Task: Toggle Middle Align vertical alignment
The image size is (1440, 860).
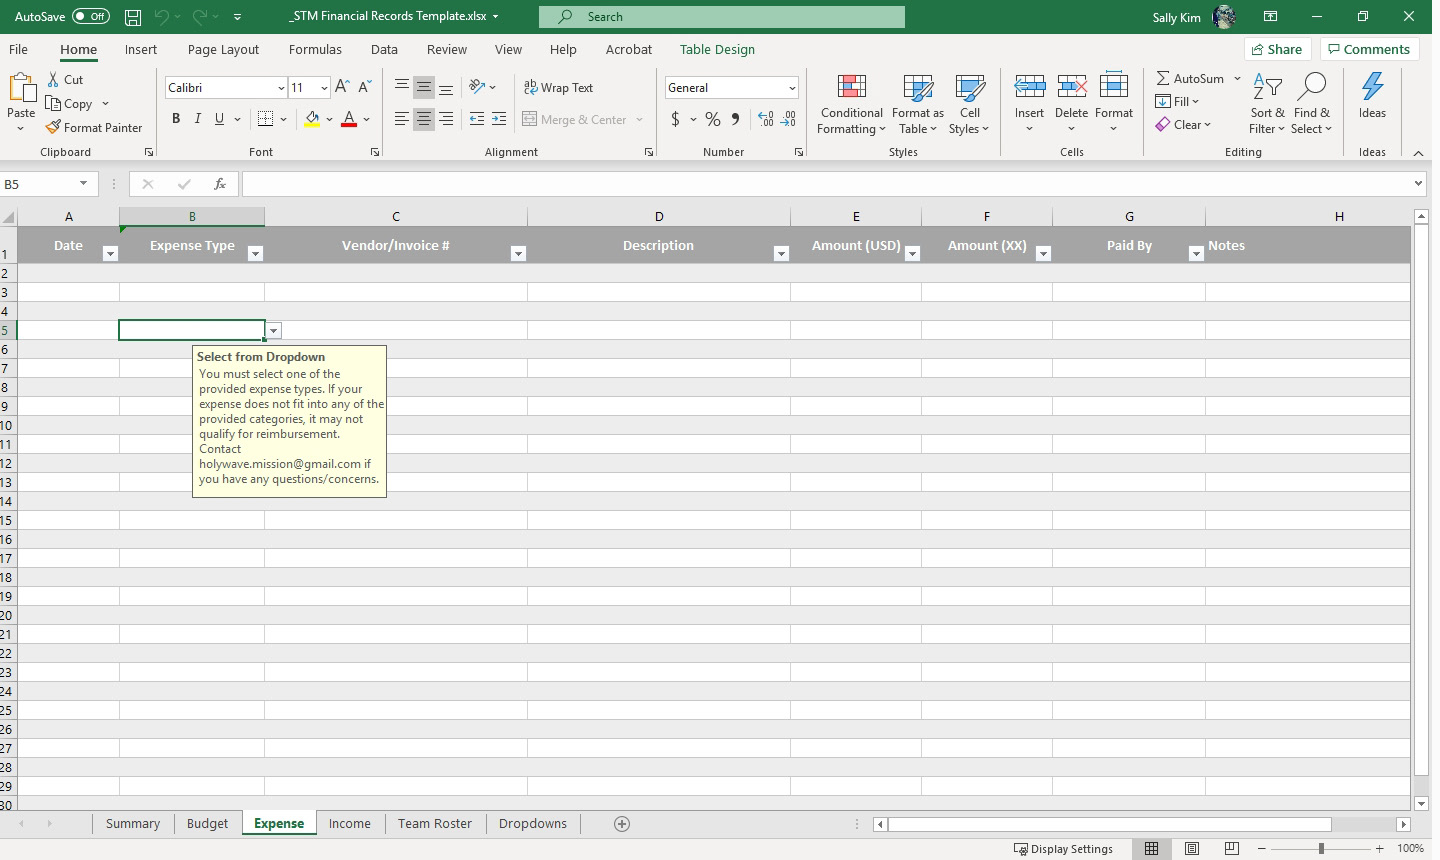Action: click(424, 87)
